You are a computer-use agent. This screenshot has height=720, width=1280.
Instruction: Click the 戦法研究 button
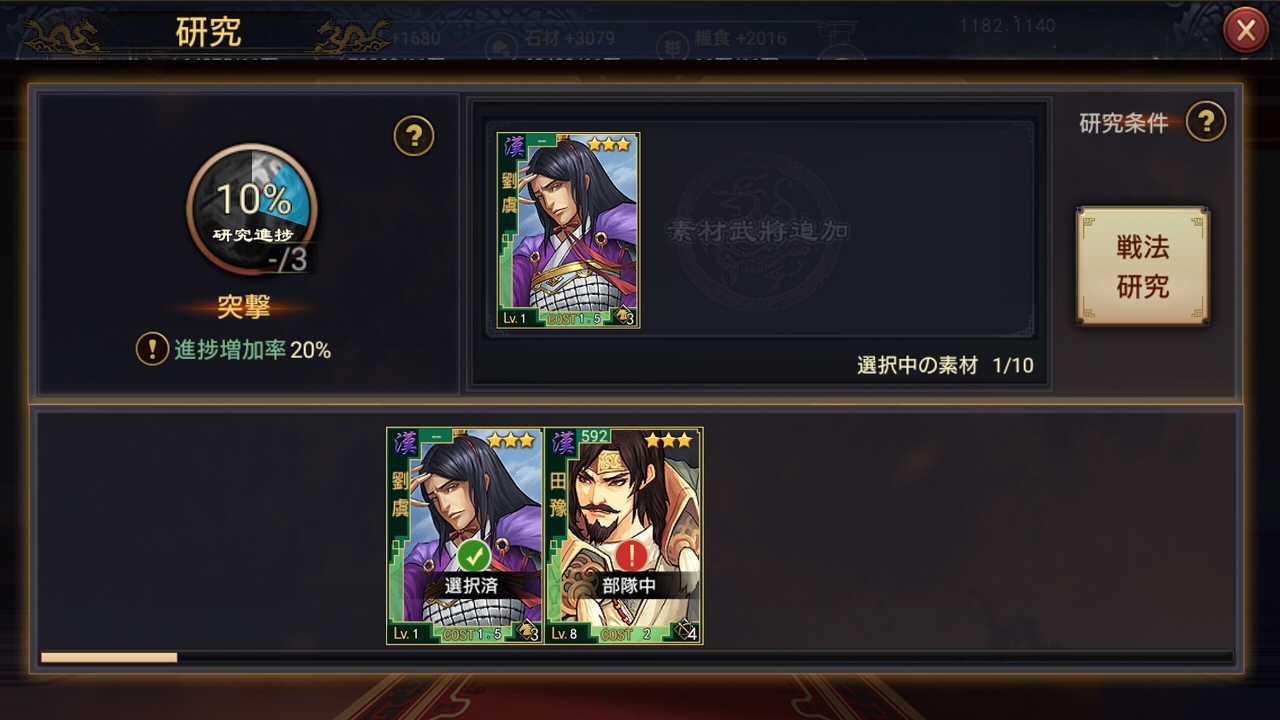1142,266
